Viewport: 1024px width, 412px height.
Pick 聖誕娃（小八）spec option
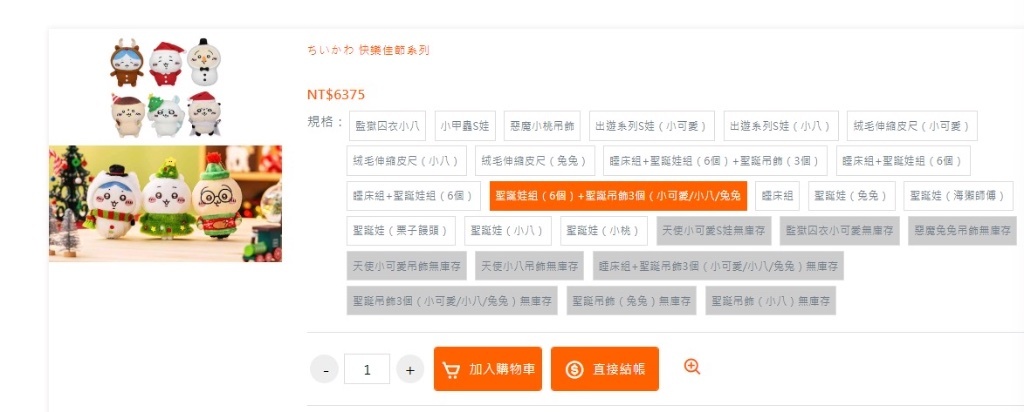(x=508, y=230)
